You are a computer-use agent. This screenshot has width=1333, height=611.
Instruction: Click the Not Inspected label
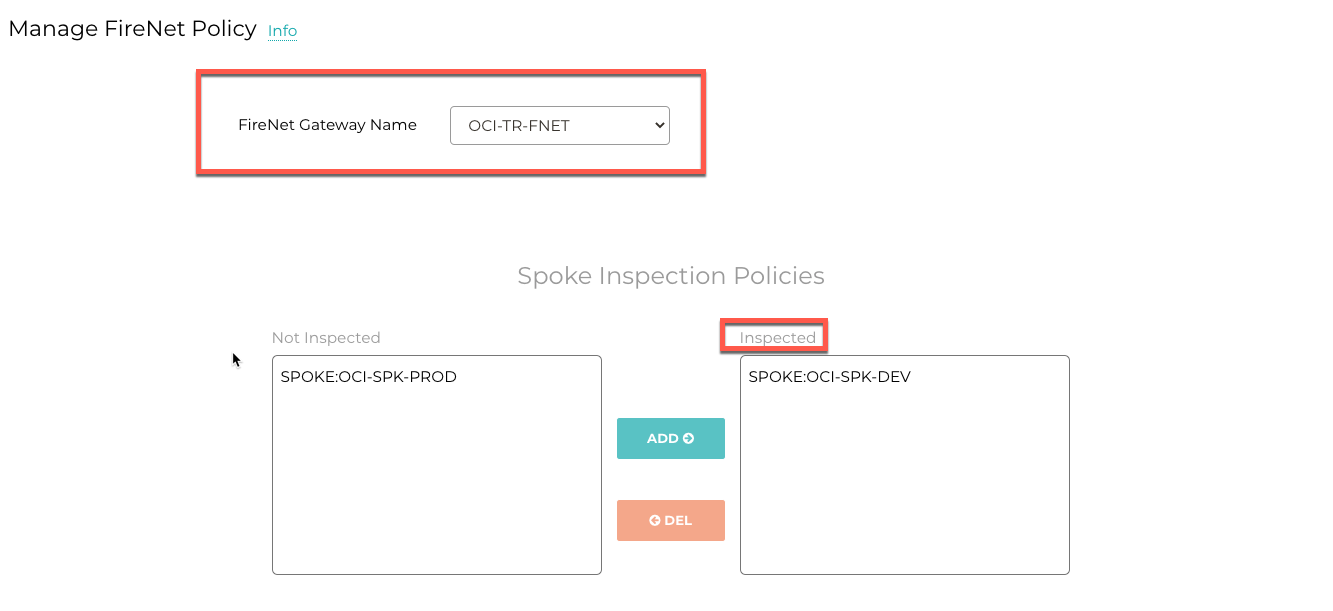tap(326, 337)
